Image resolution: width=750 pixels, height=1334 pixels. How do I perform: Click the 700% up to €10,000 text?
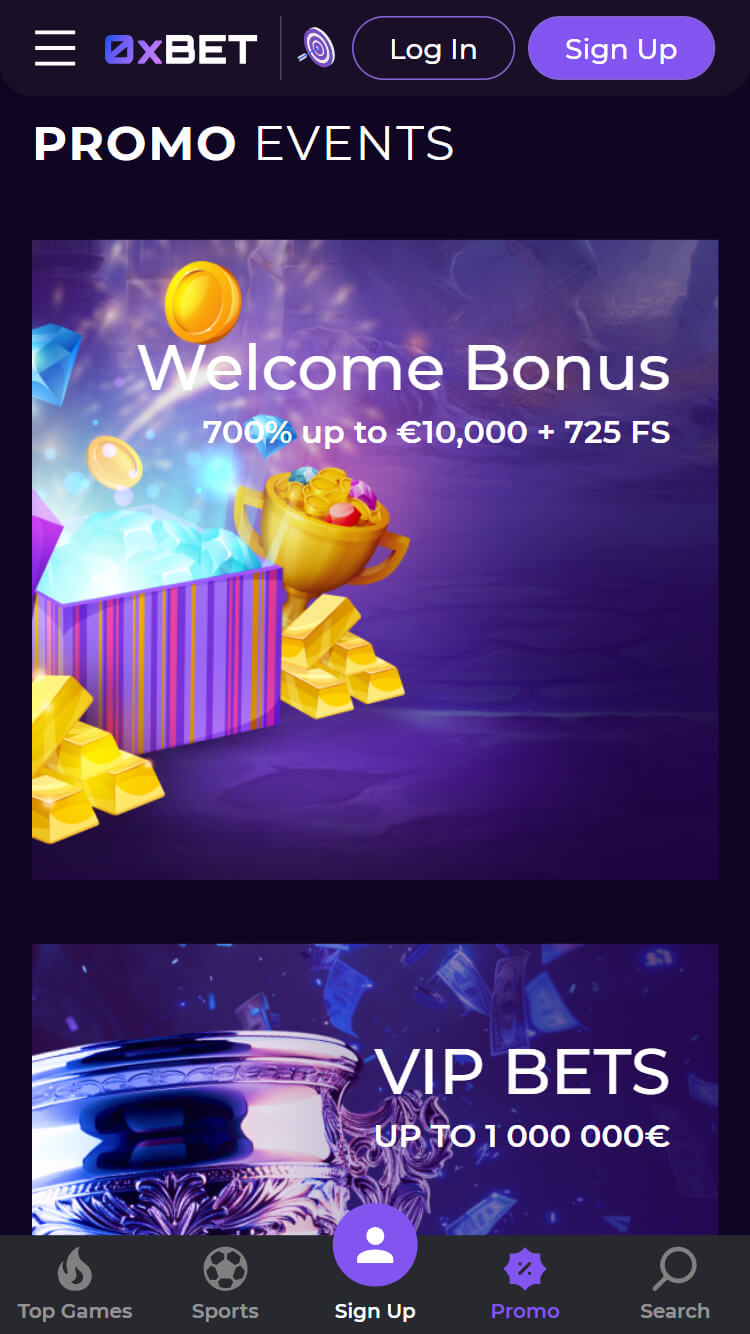(365, 432)
